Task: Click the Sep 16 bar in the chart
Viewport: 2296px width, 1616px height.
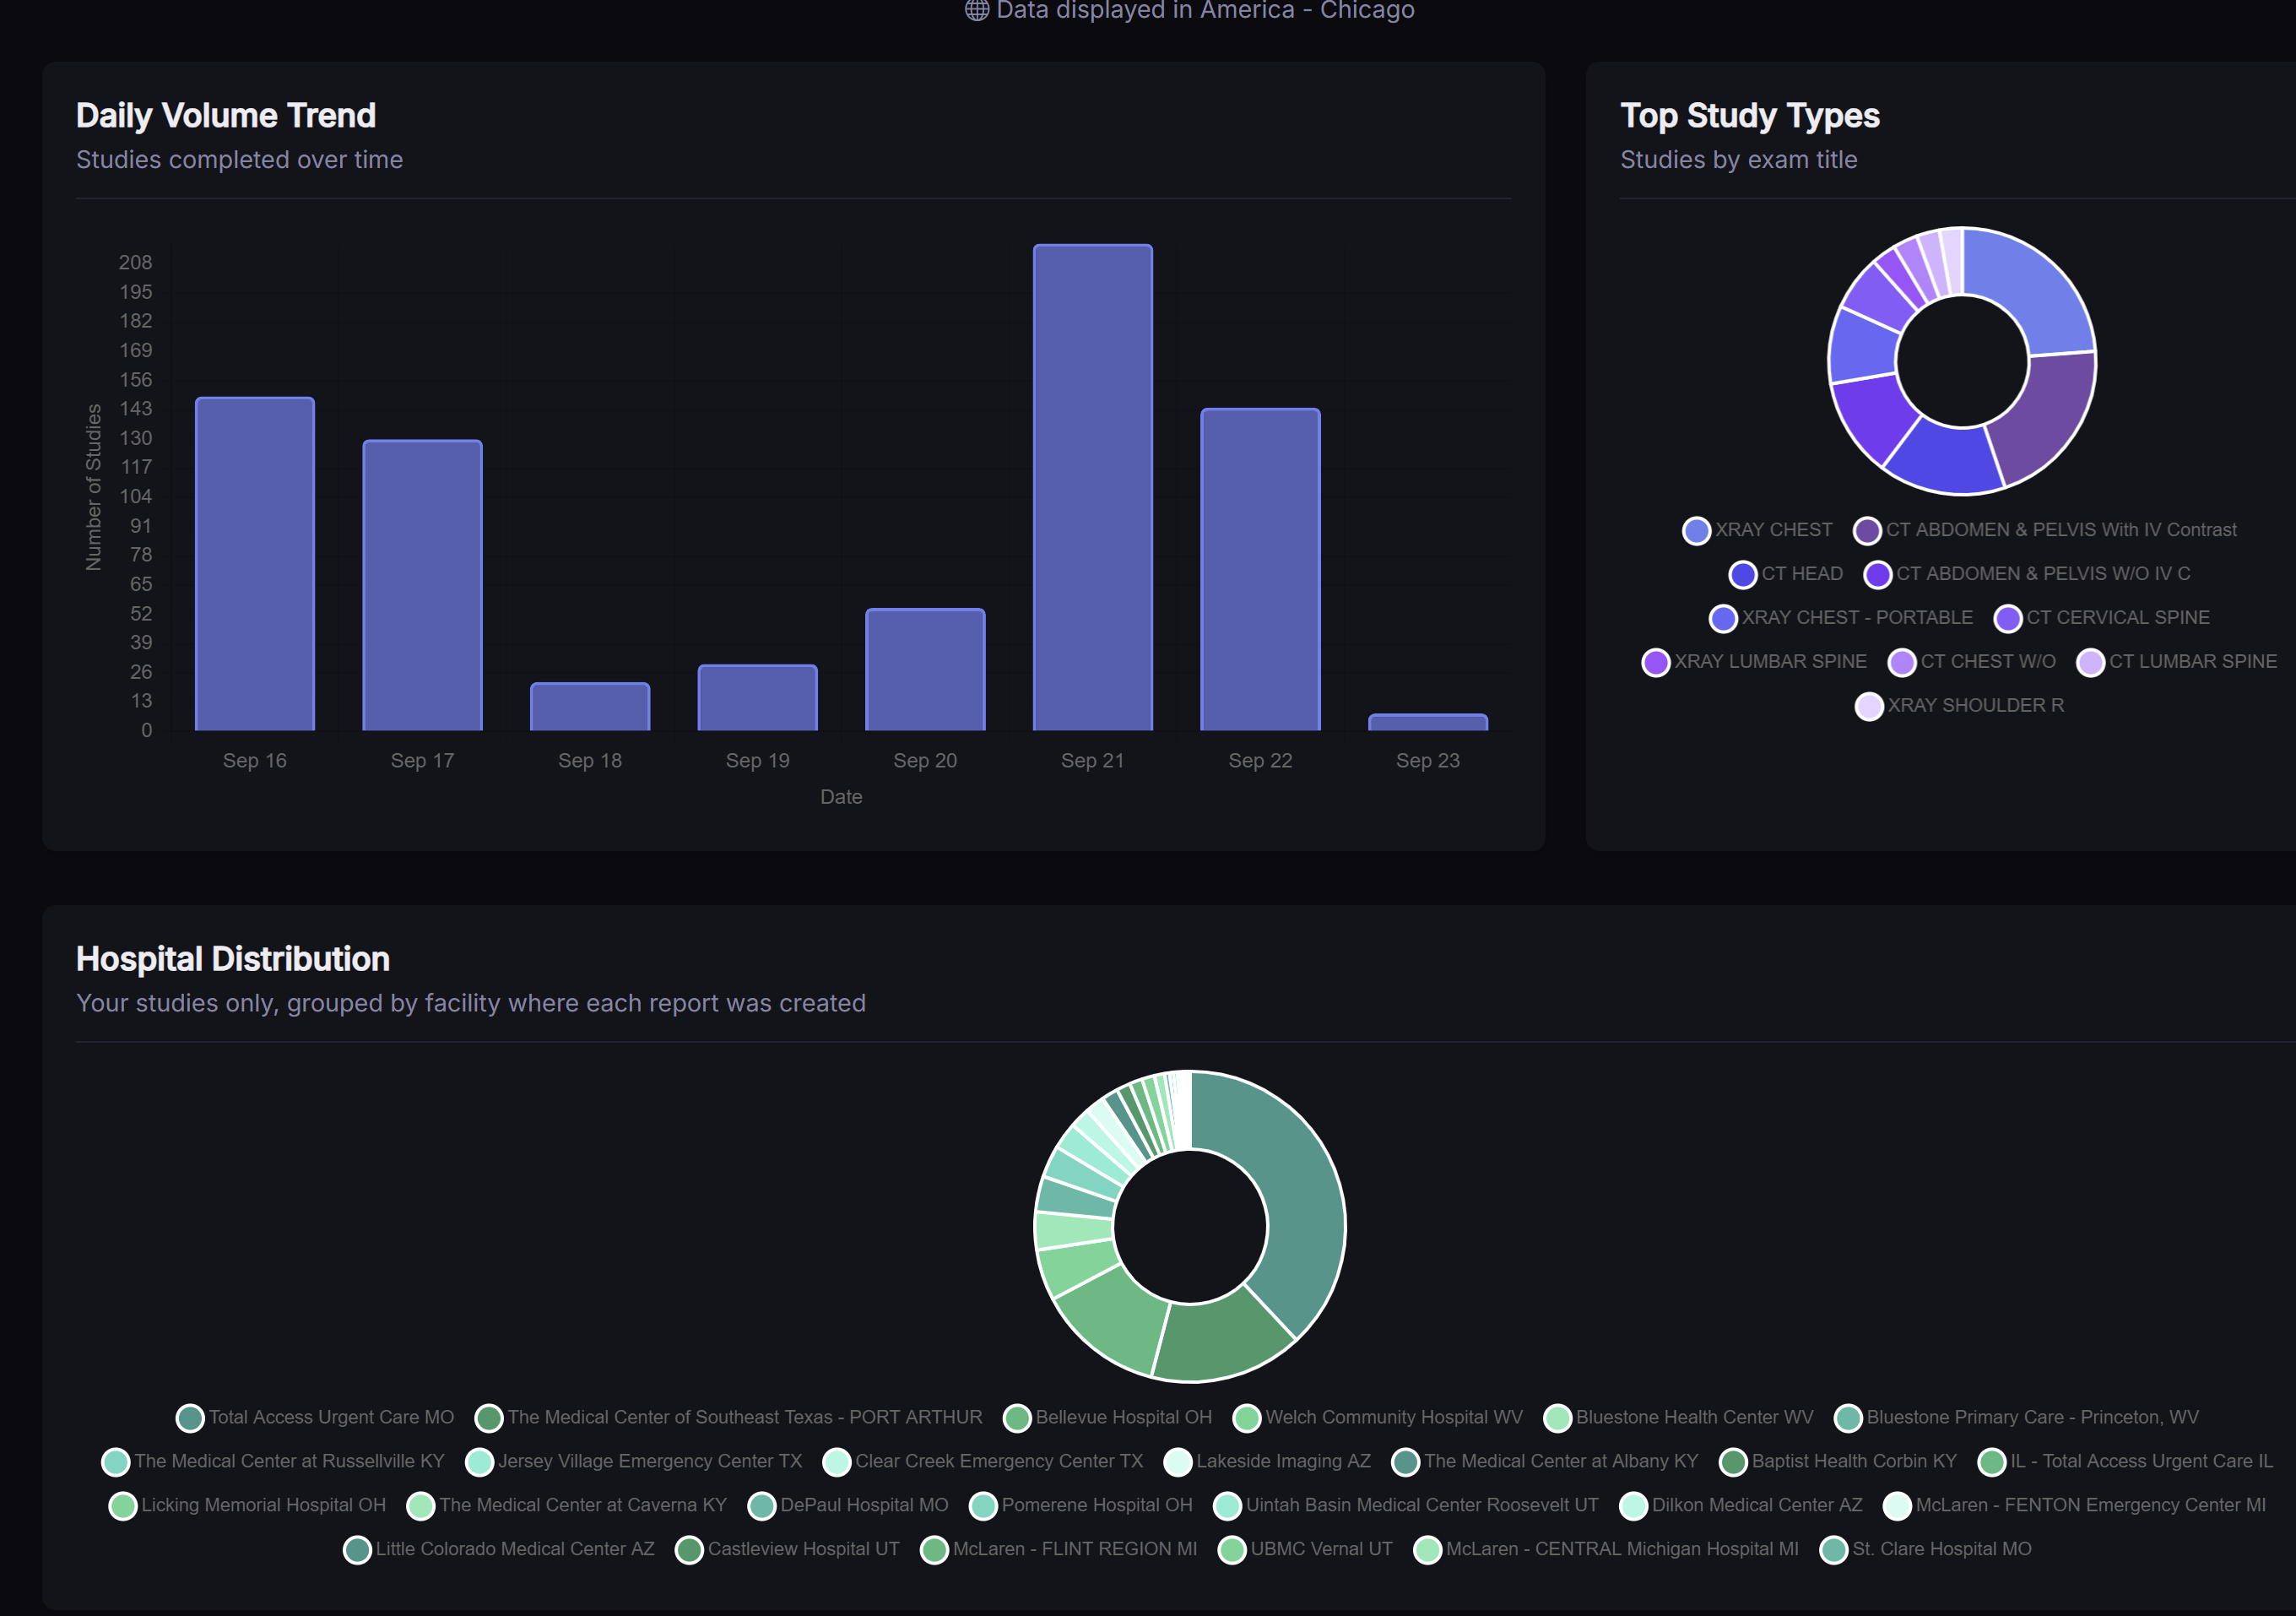Action: 255,564
